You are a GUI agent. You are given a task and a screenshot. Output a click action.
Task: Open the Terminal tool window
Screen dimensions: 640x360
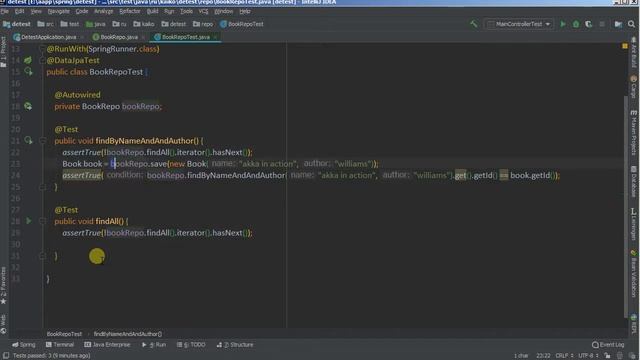[x=60, y=345]
